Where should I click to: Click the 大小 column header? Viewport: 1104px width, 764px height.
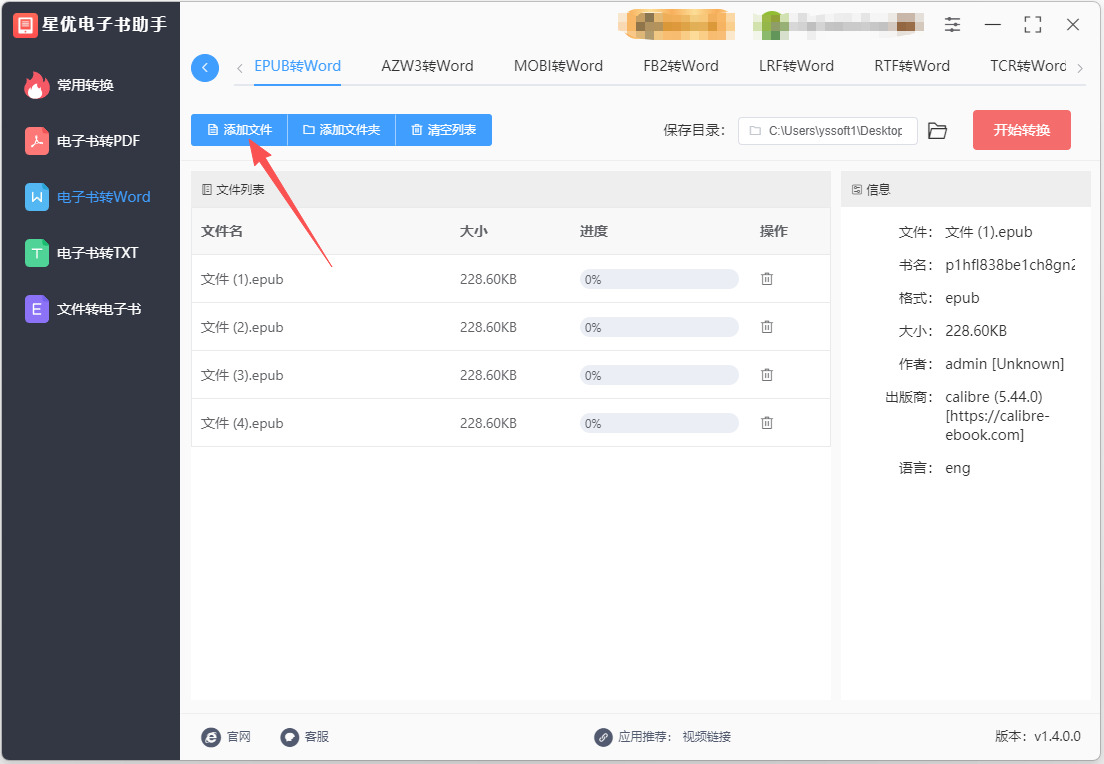(x=474, y=232)
